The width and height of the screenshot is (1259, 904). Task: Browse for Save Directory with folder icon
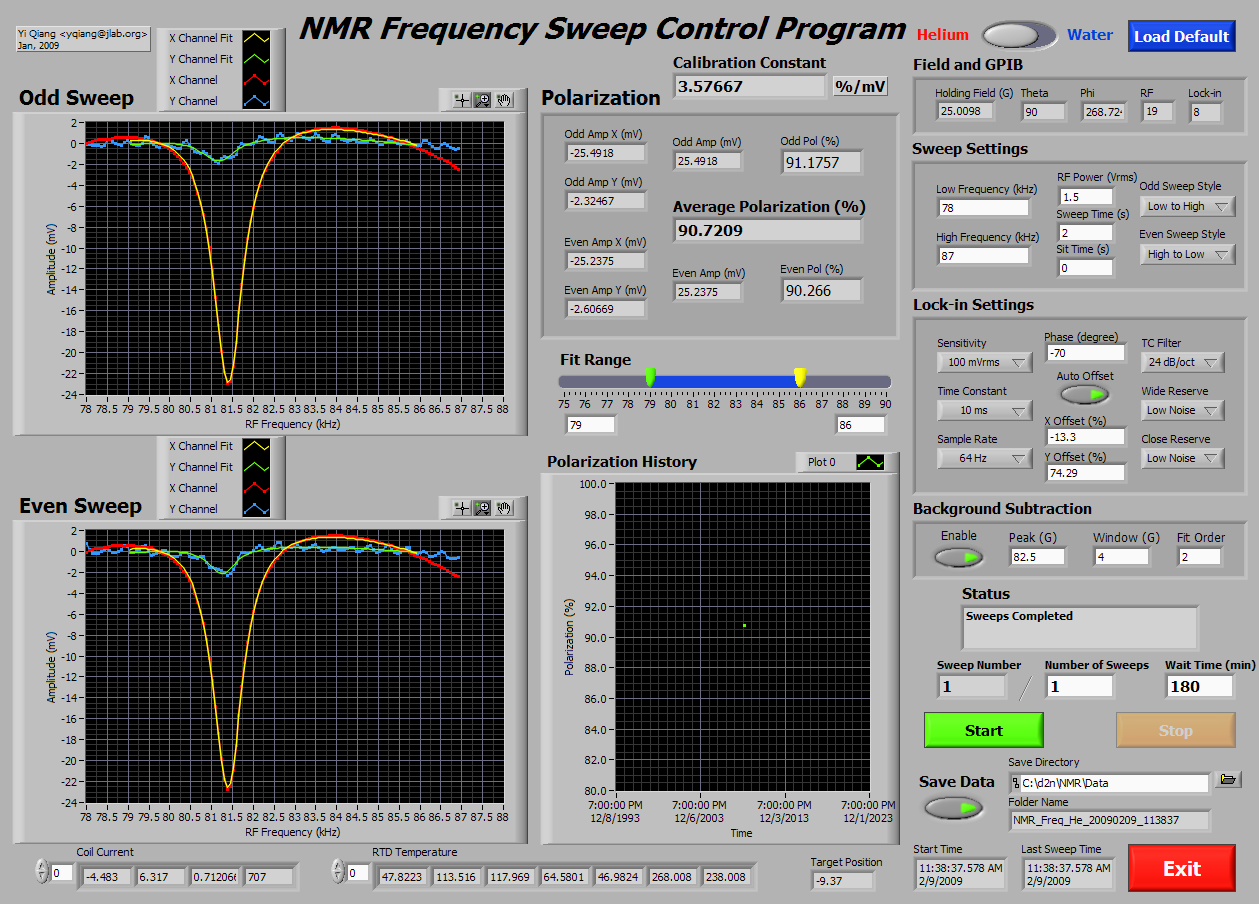tap(1227, 779)
